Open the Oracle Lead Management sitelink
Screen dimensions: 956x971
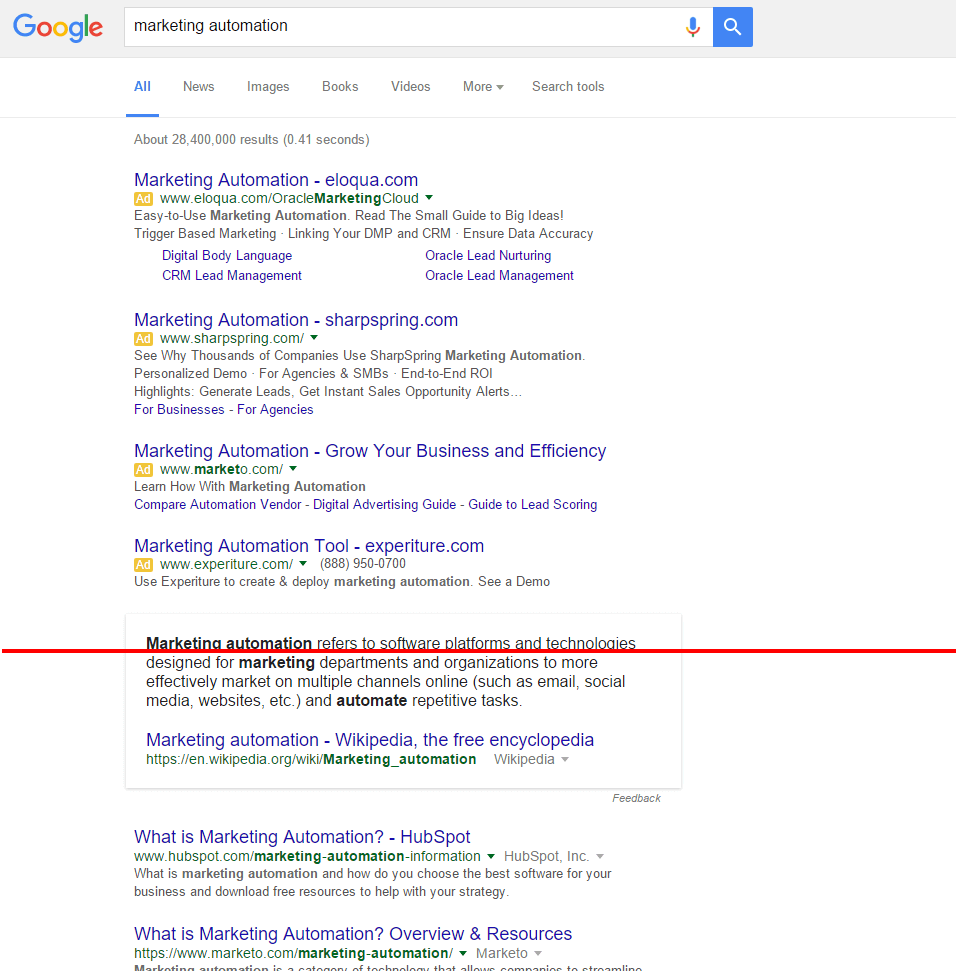point(499,276)
